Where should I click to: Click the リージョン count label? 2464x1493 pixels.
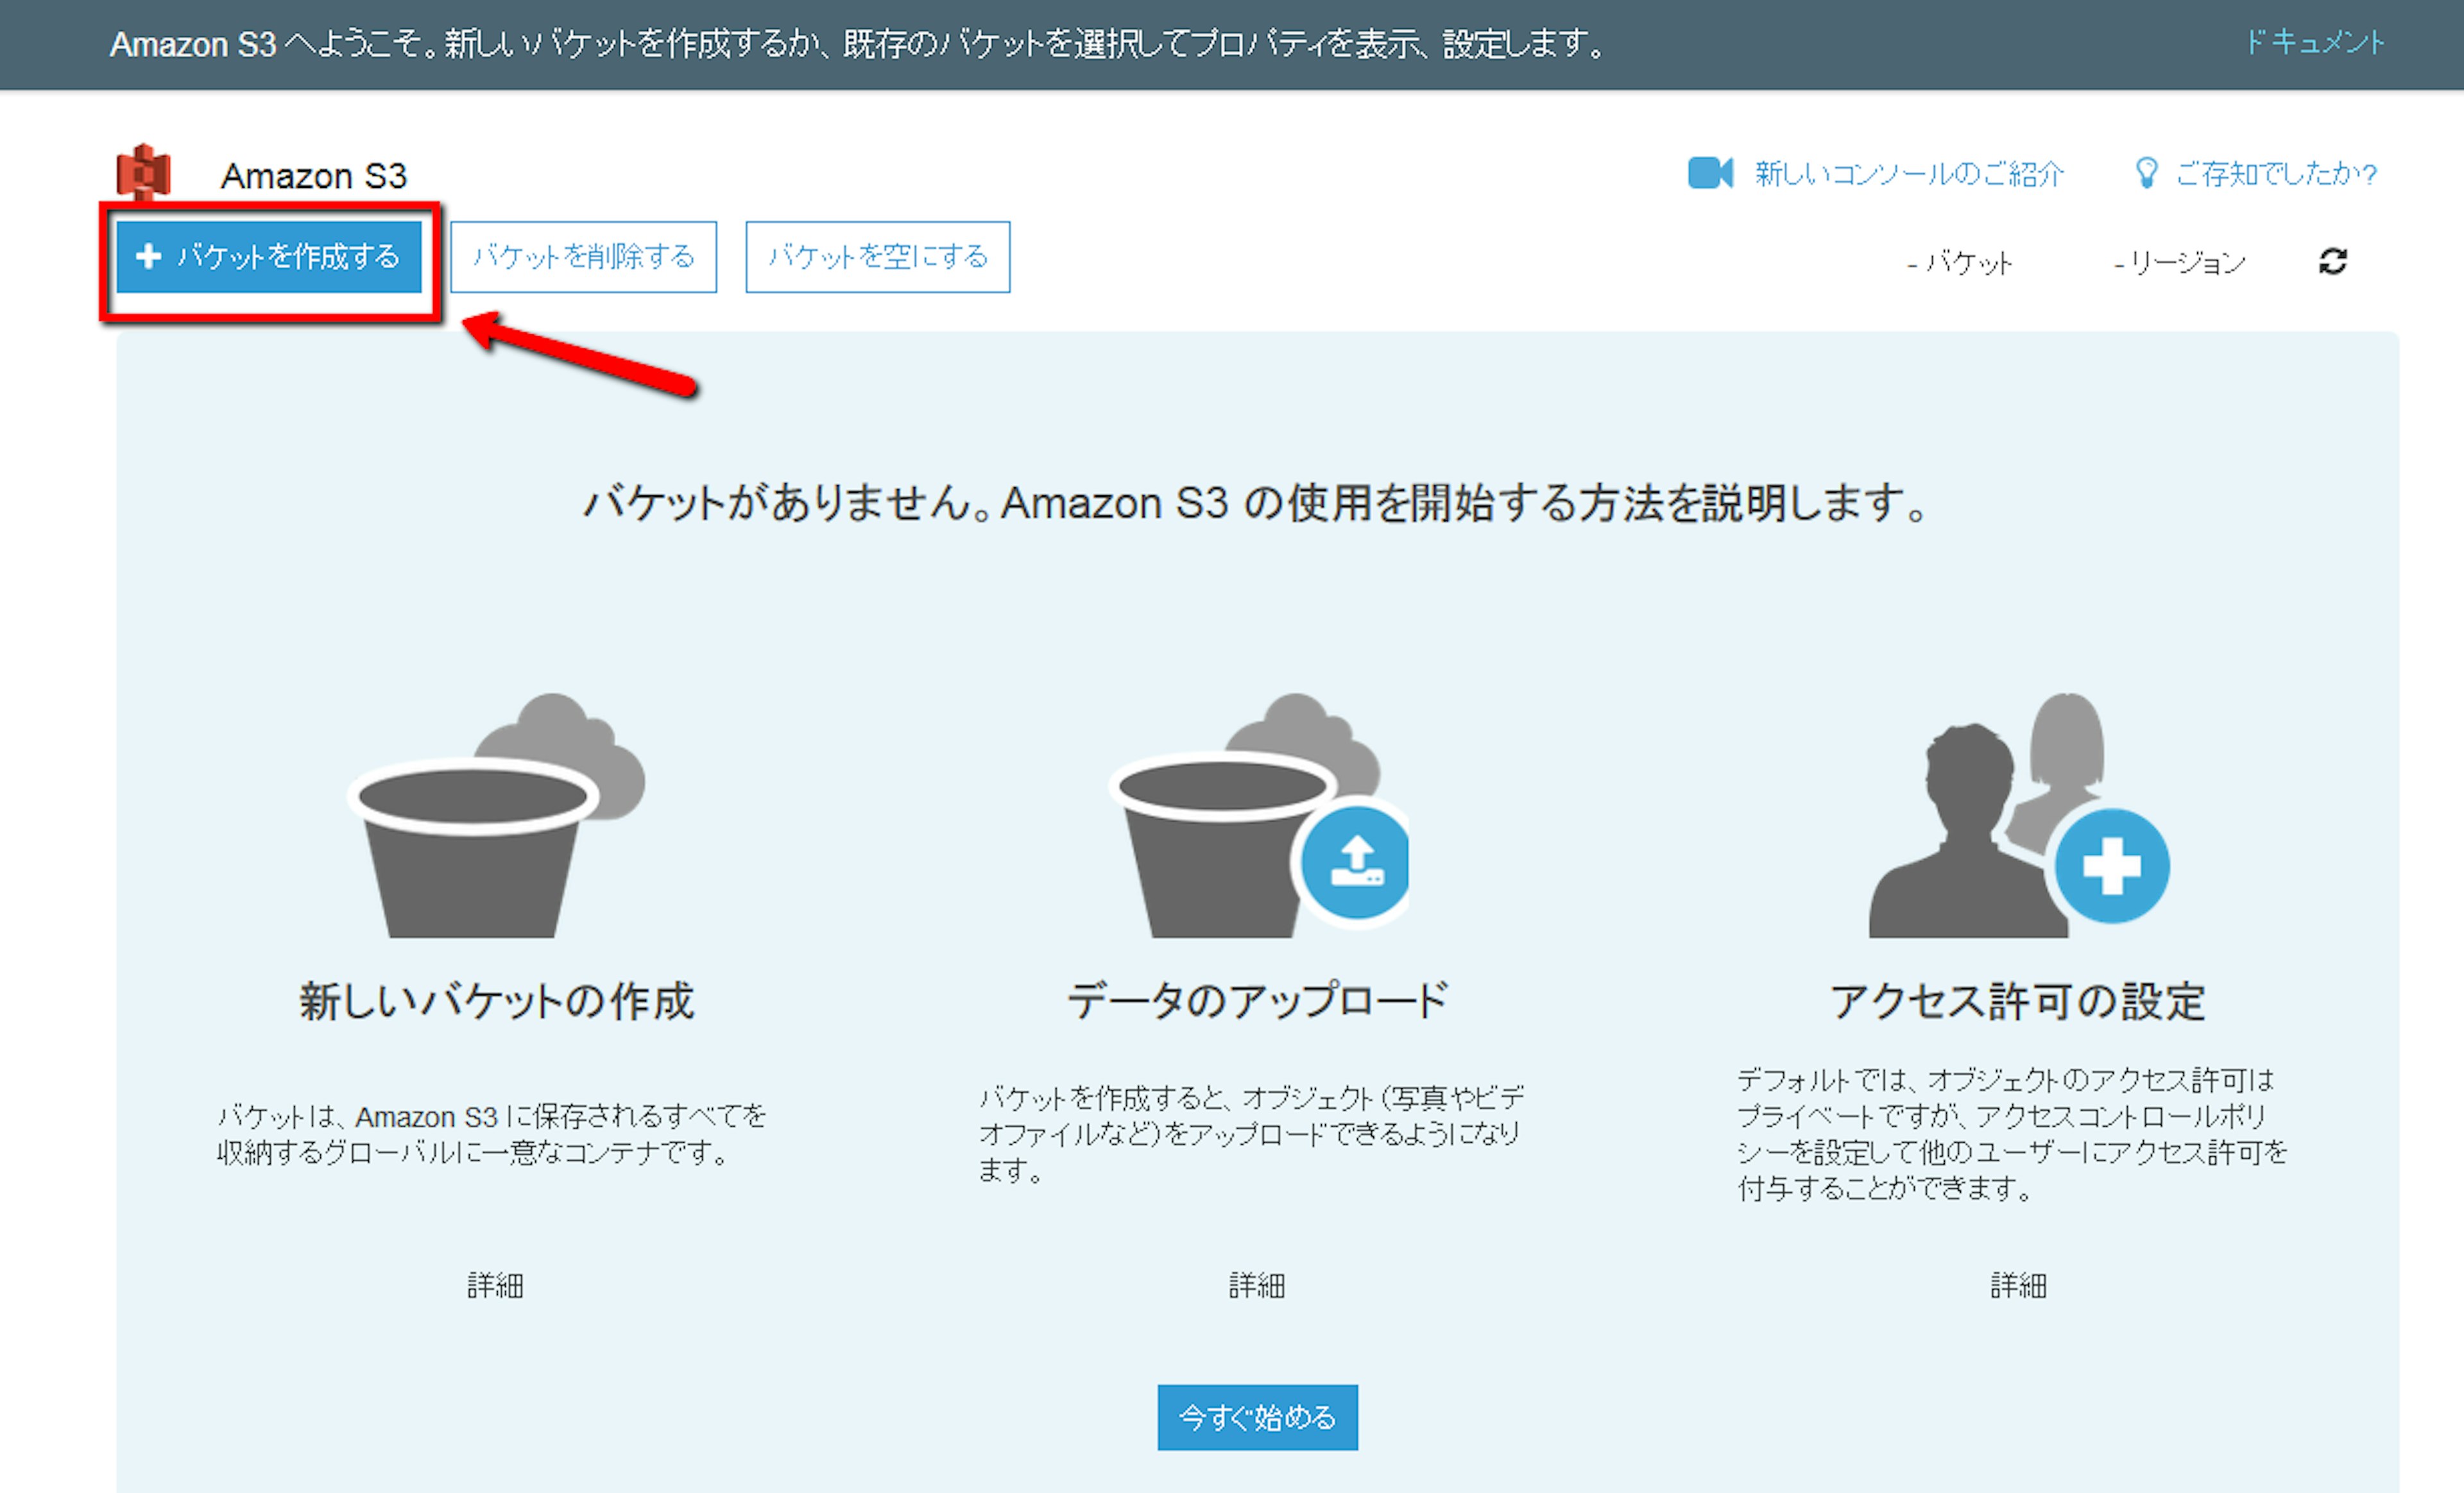click(2180, 263)
